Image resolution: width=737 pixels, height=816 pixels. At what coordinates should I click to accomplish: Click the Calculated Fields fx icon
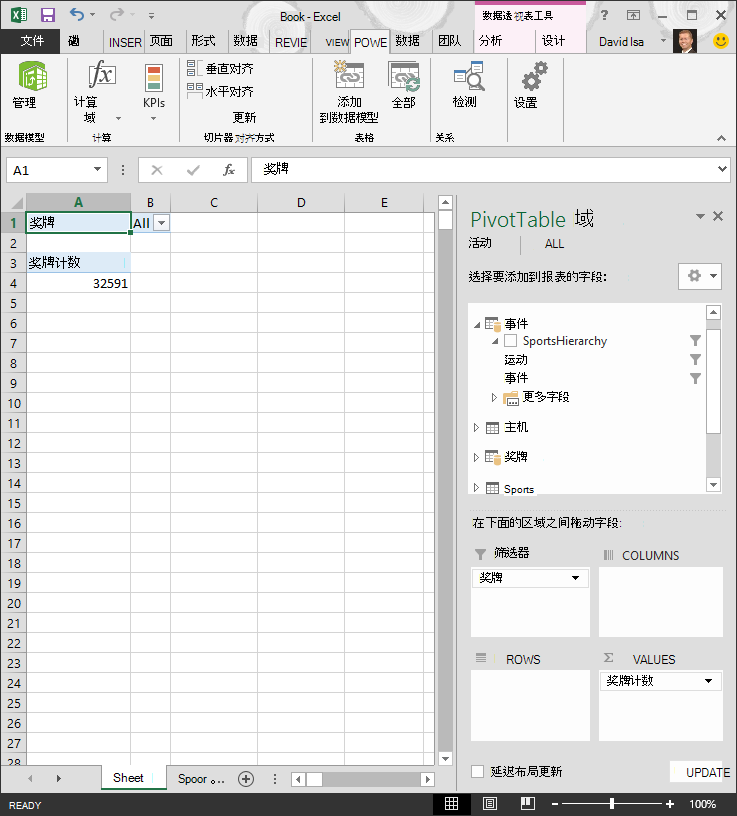click(101, 73)
